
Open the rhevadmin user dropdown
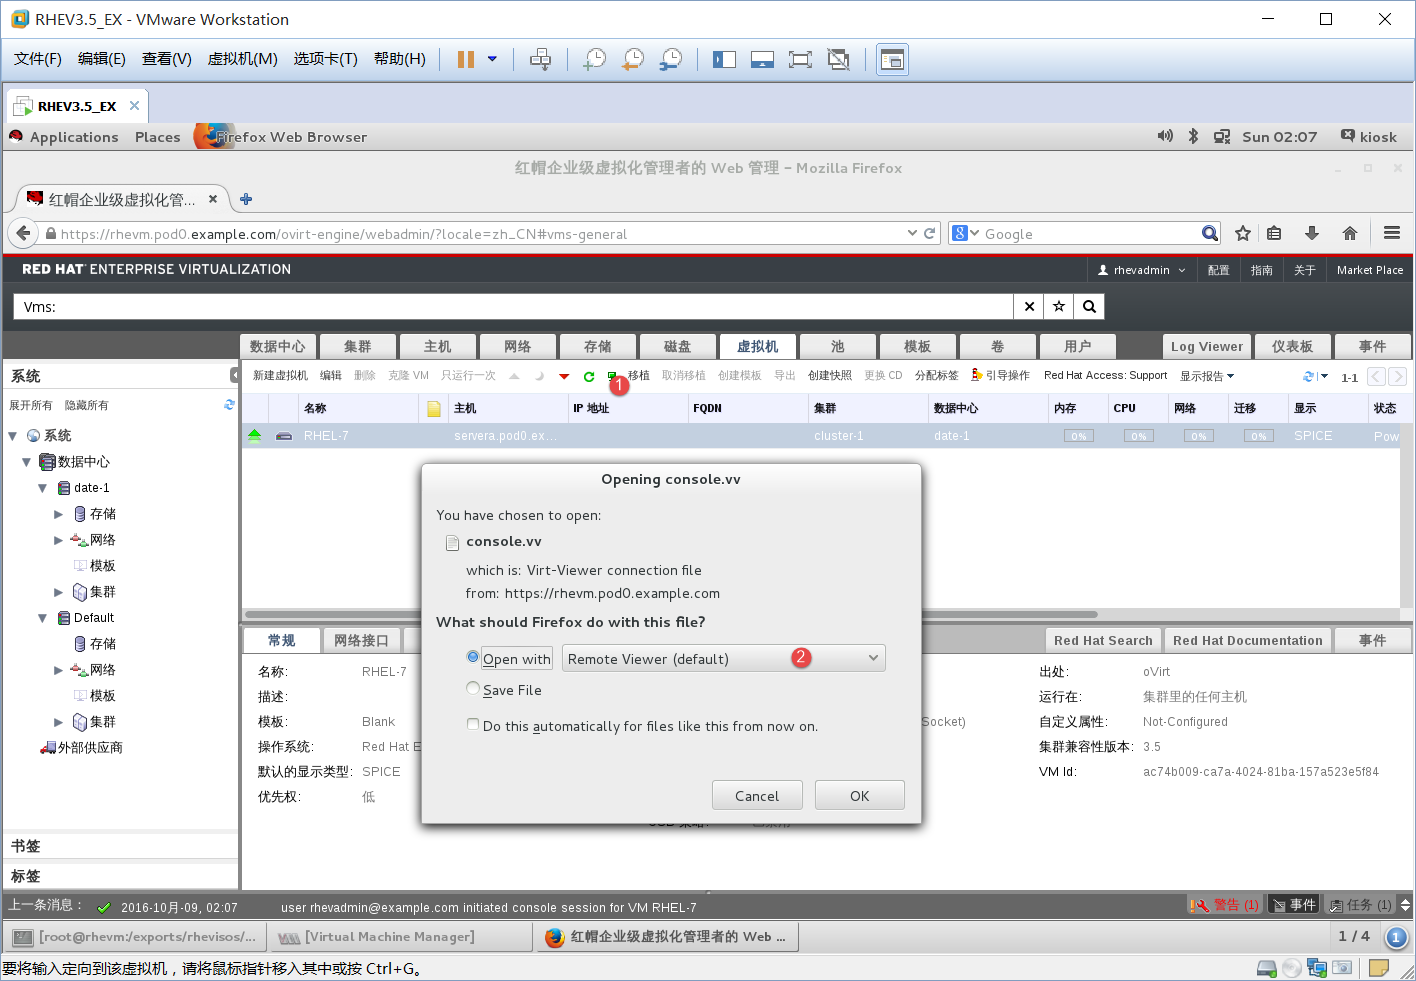1141,270
